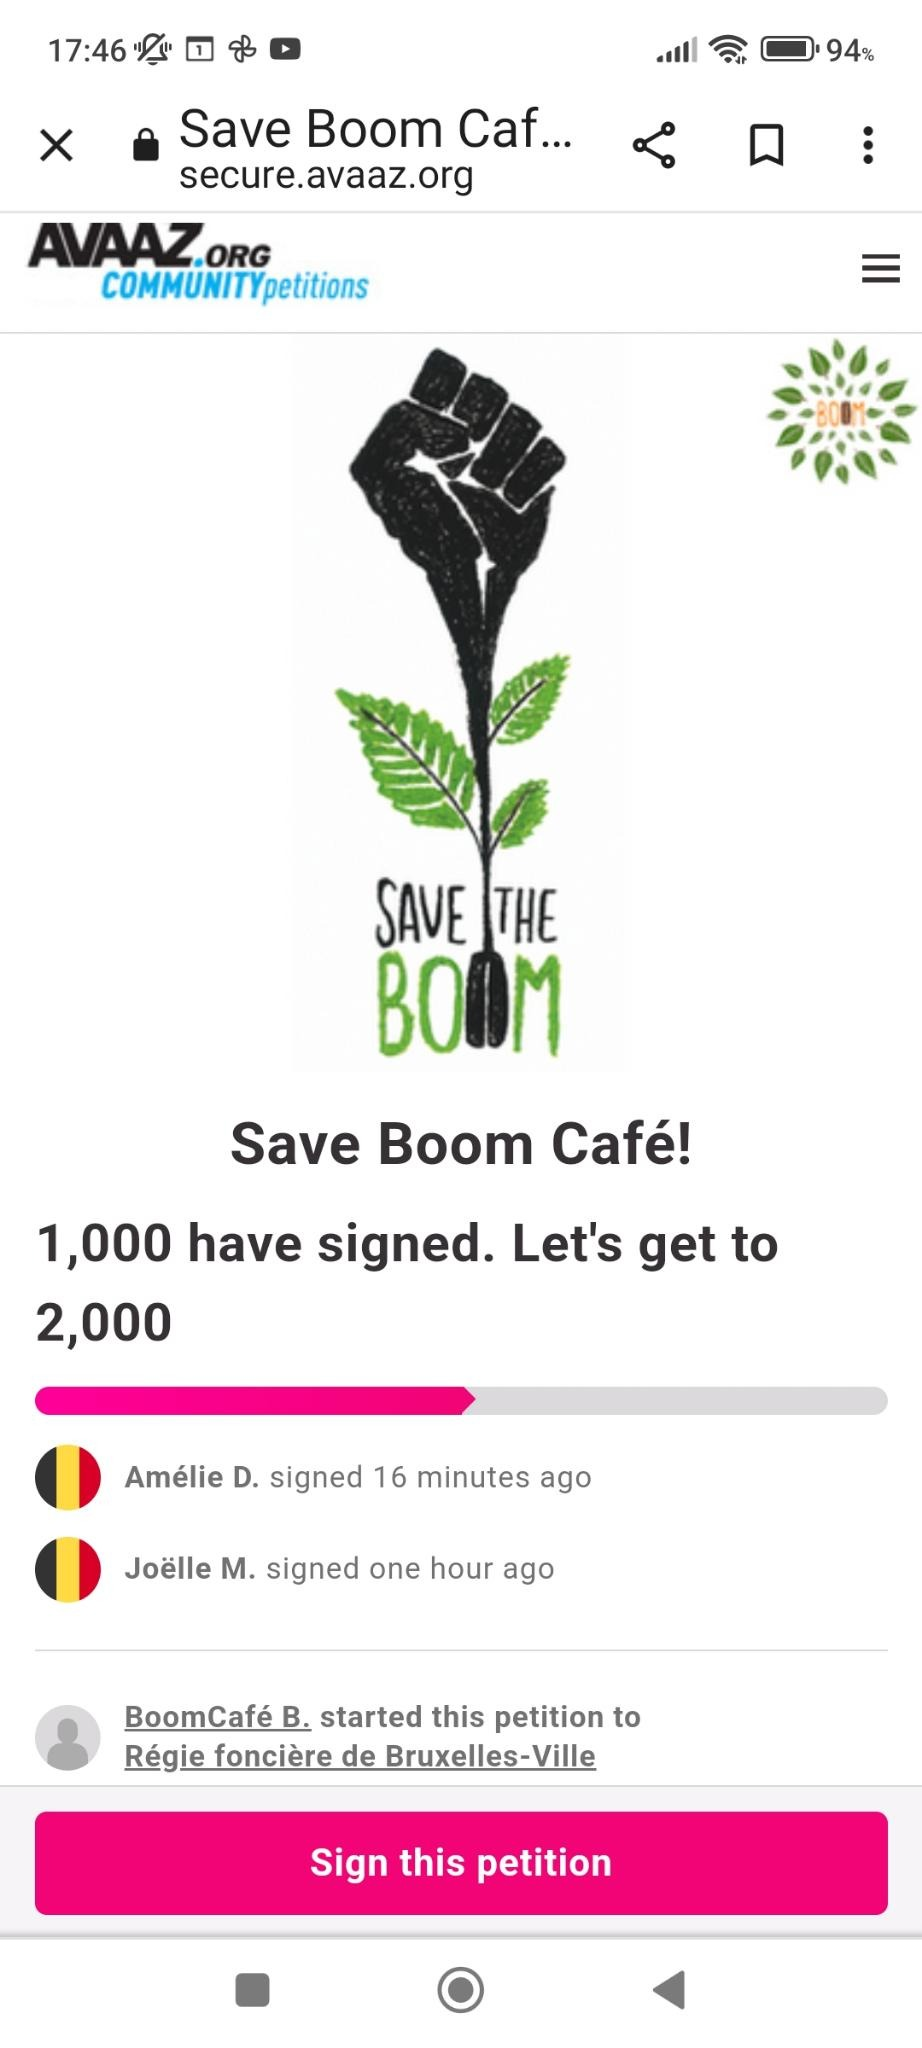Image resolution: width=922 pixels, height=2048 pixels.
Task: Open the Avaaz hamburger menu
Action: click(880, 268)
